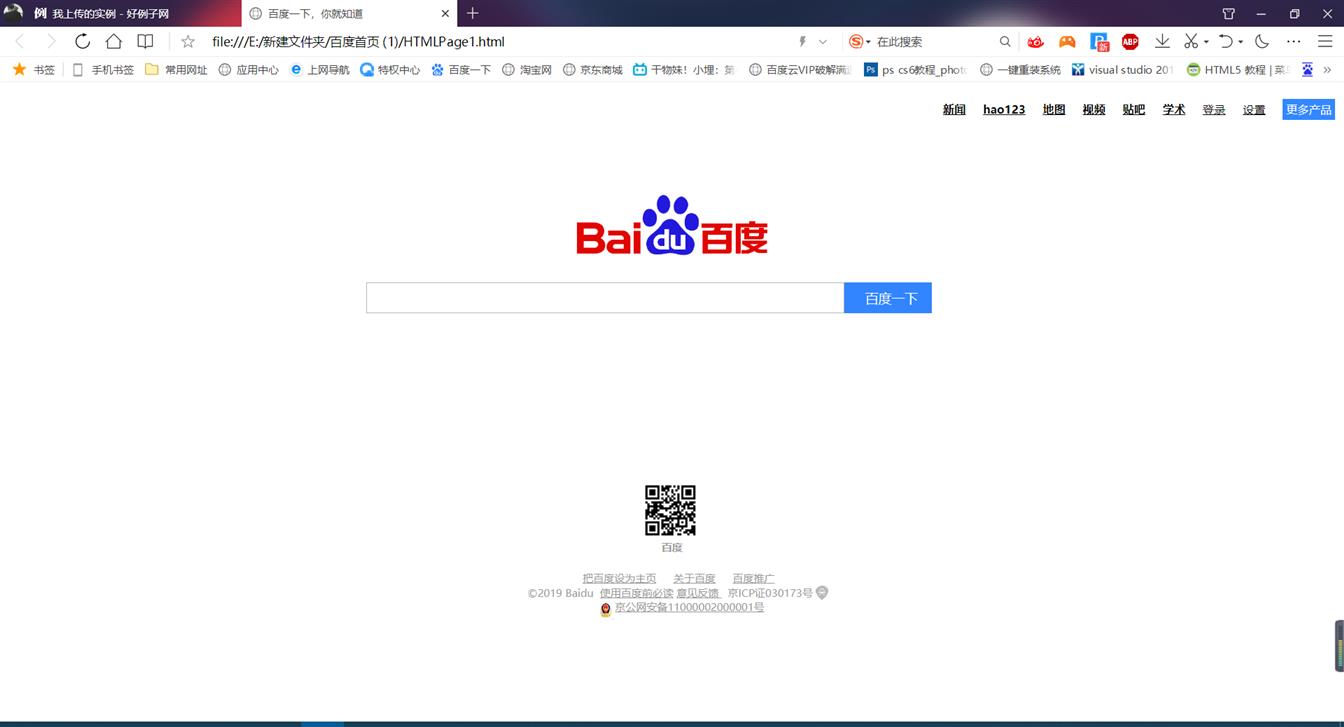
Task: Open the Sogou search engine selector dropdown
Action: point(859,41)
